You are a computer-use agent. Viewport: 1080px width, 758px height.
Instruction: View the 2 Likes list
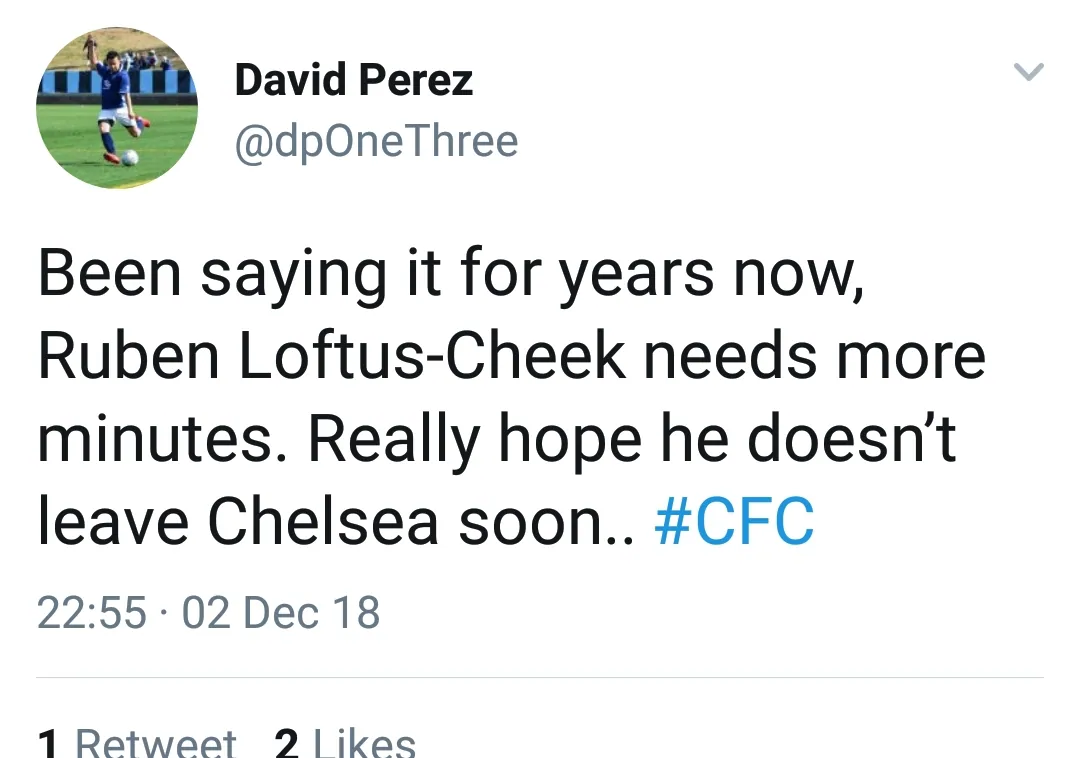pyautogui.click(x=344, y=742)
